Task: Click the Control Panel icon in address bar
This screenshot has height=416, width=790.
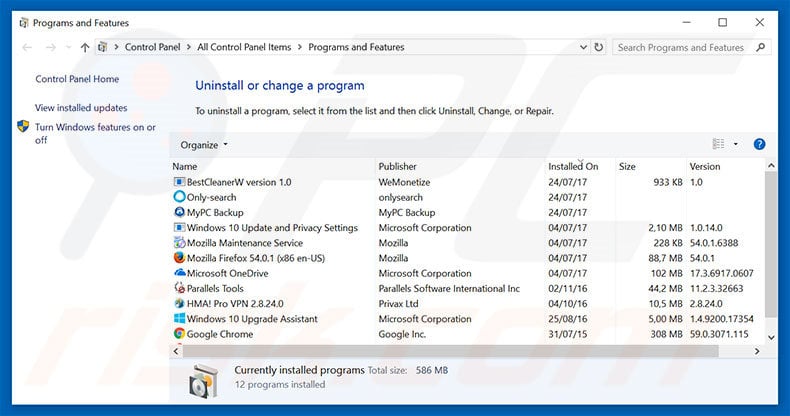Action: tap(103, 47)
